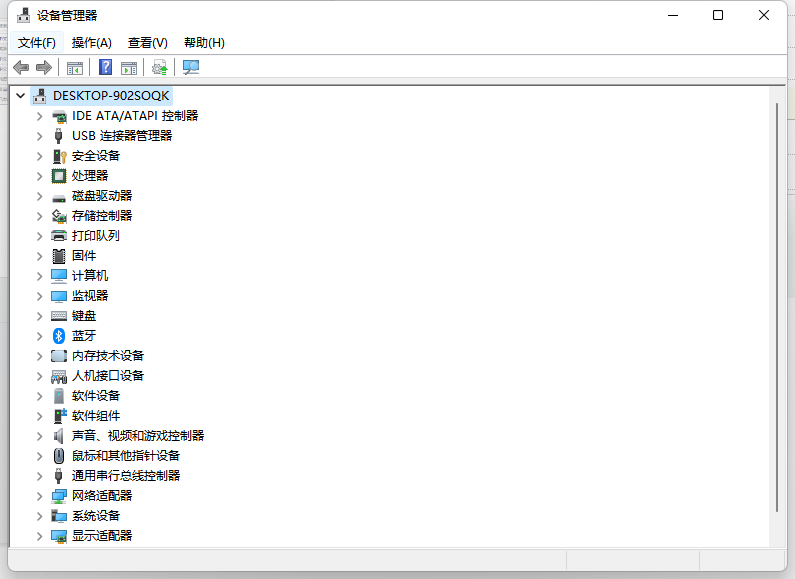The height and width of the screenshot is (579, 795).
Task: Click the 设备管理器 title bar icon
Action: pyautogui.click(x=23, y=15)
